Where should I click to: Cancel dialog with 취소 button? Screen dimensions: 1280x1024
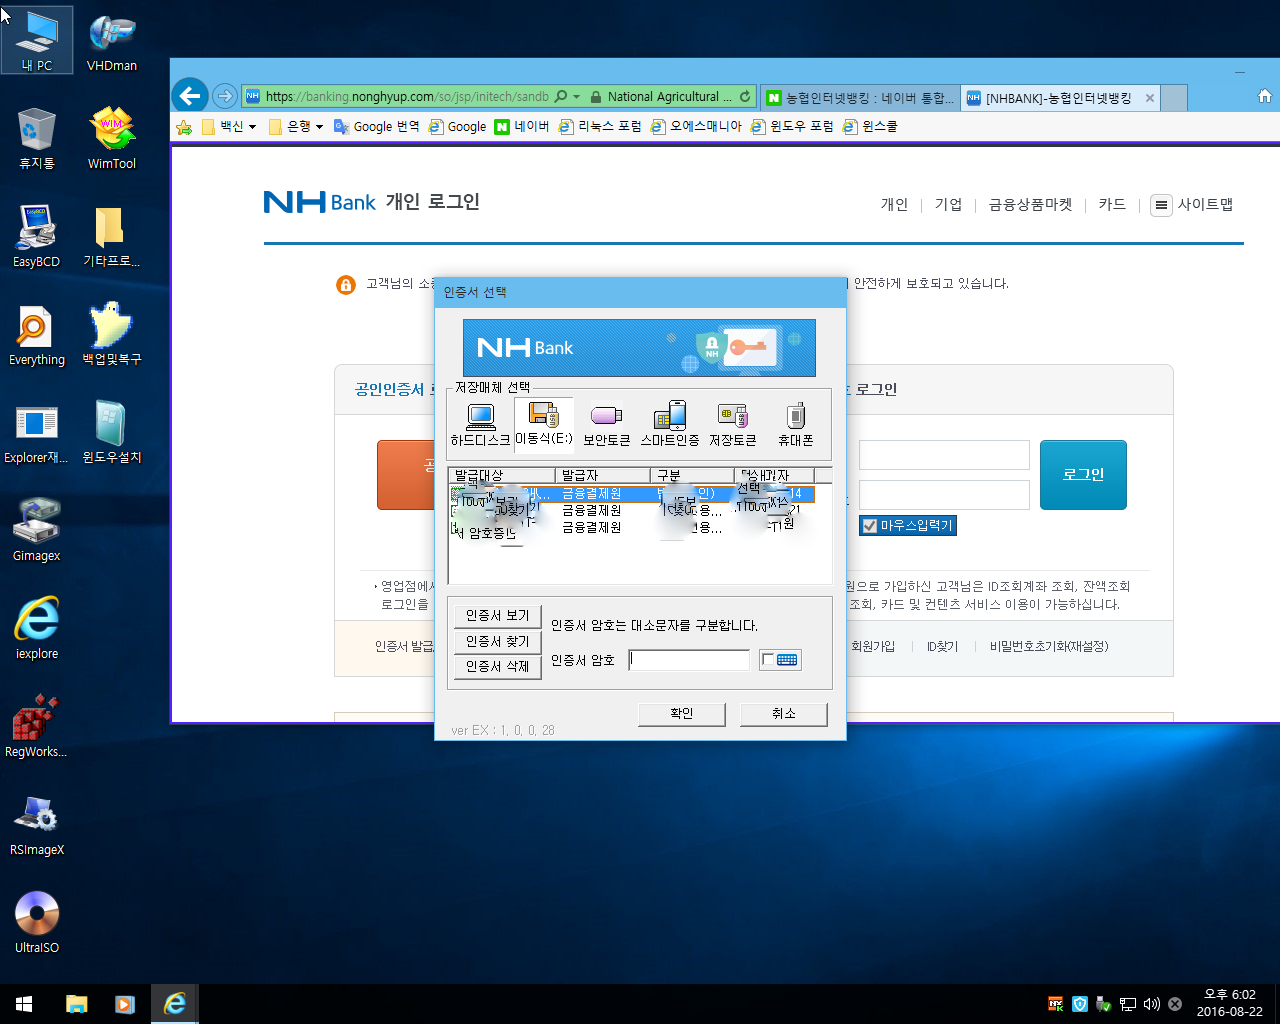784,714
